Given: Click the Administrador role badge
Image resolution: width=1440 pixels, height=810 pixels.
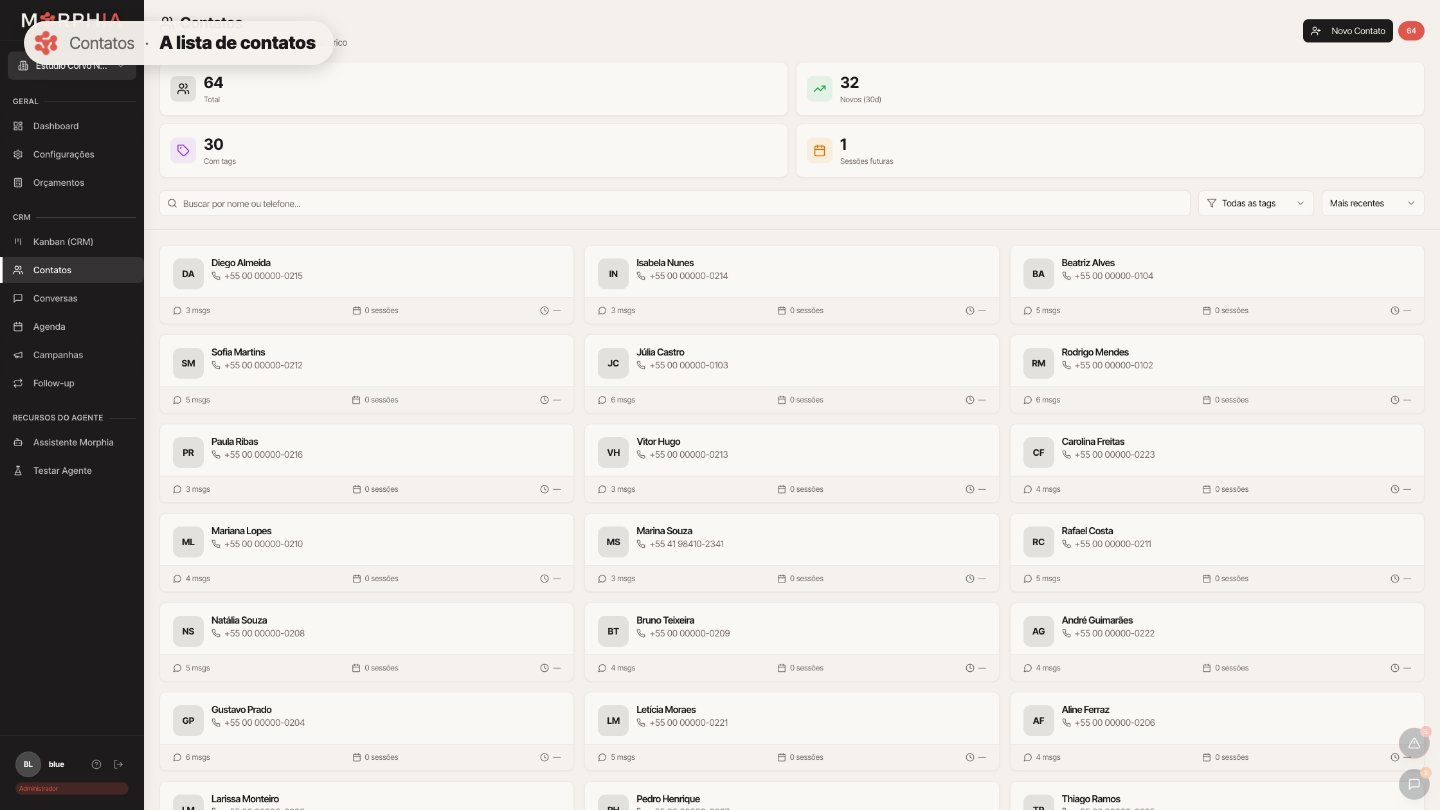Looking at the screenshot, I should click(x=72, y=788).
